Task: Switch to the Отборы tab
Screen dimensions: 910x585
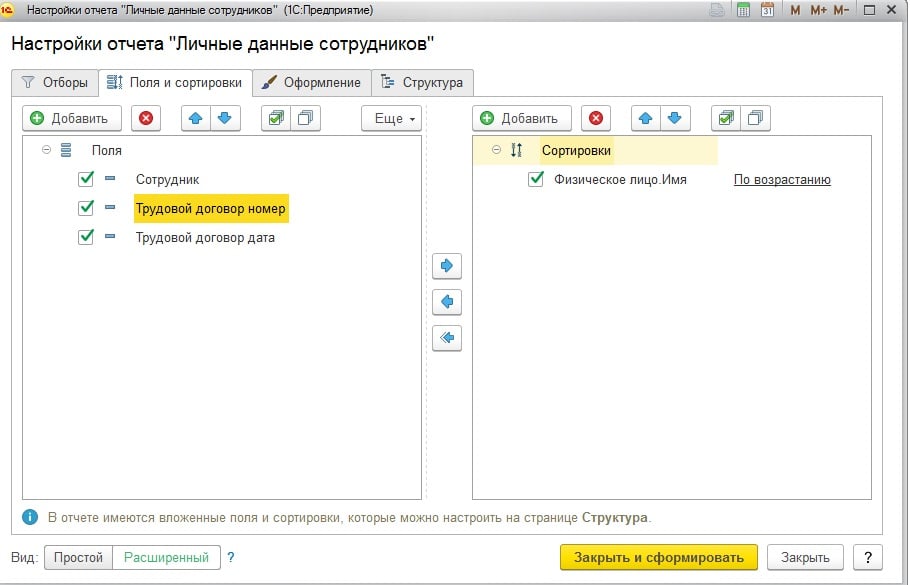Action: 55,82
